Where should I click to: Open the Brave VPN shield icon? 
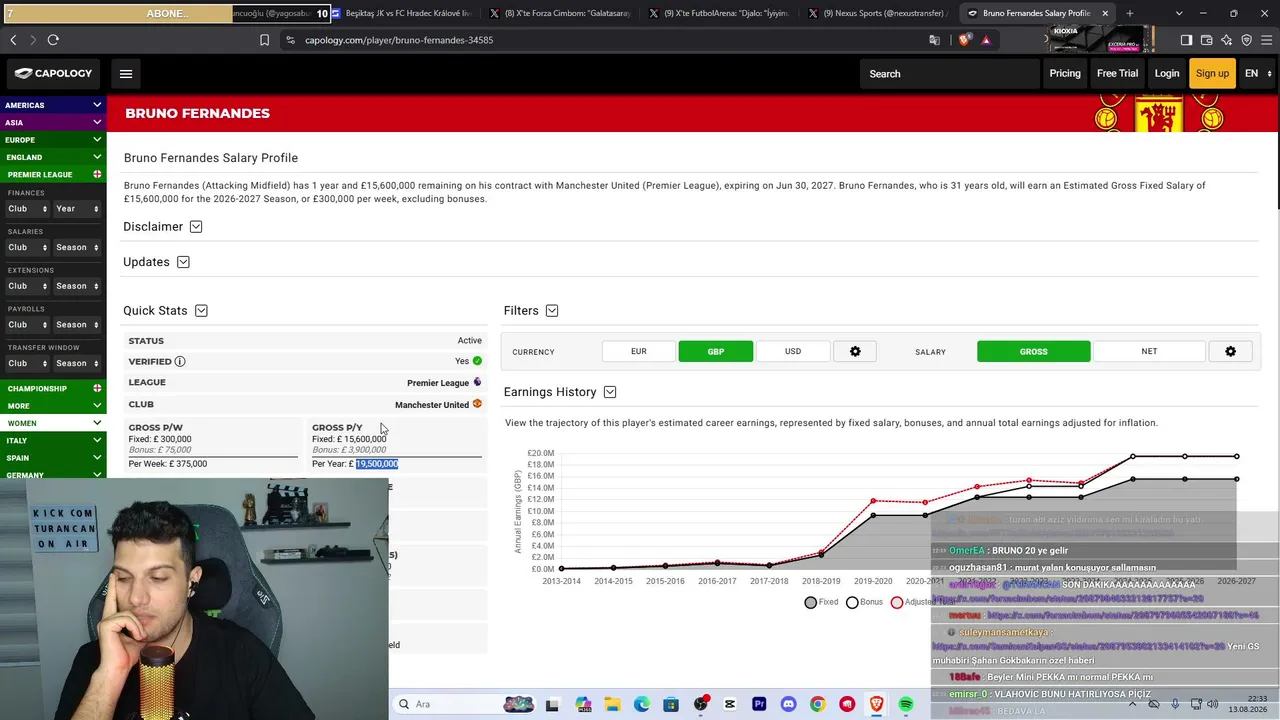[x=1246, y=40]
